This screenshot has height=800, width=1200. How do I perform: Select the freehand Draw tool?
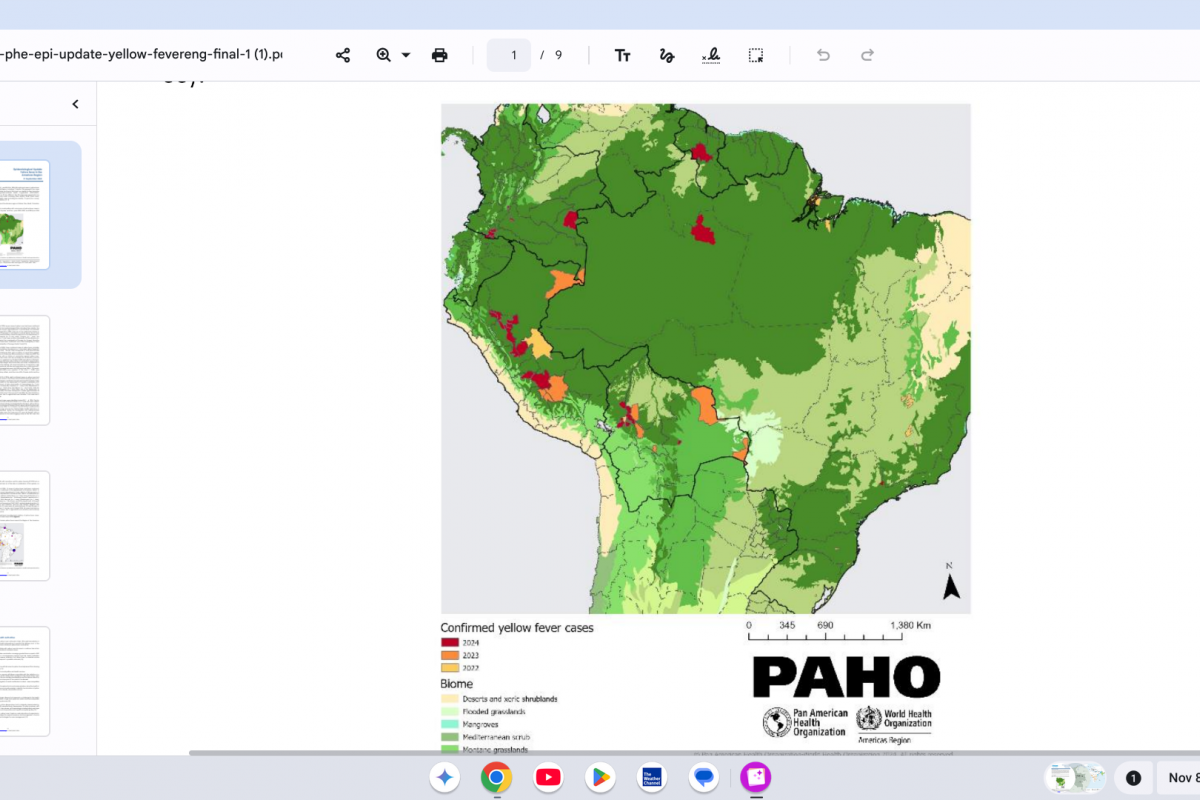click(x=667, y=55)
